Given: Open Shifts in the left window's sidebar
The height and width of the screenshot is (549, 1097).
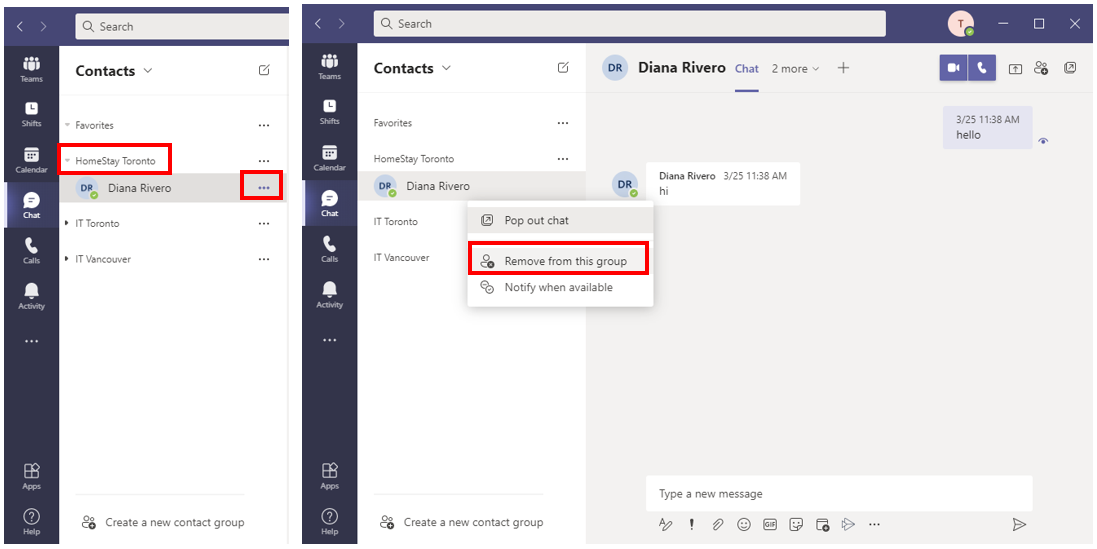Looking at the screenshot, I should point(31,114).
